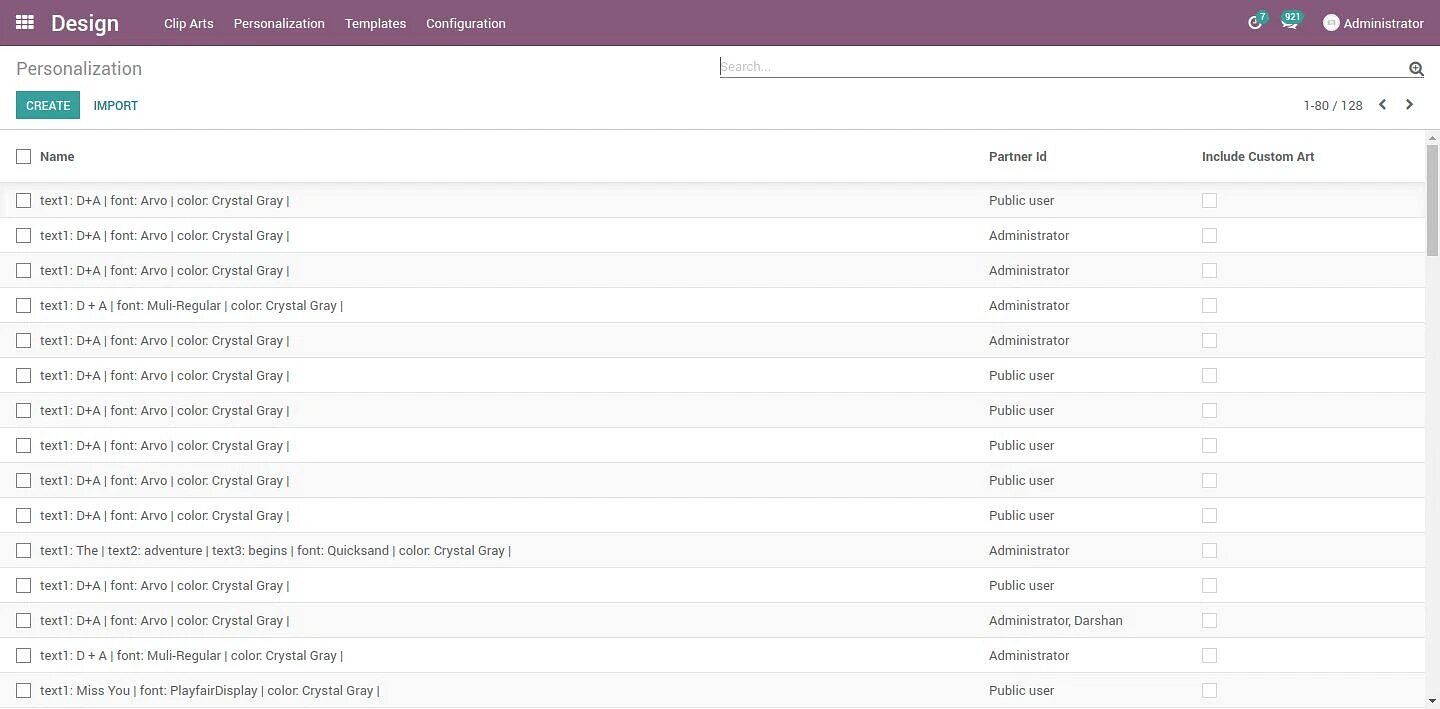The image size is (1440, 709).
Task: Focus the Search input field
Action: click(1060, 67)
